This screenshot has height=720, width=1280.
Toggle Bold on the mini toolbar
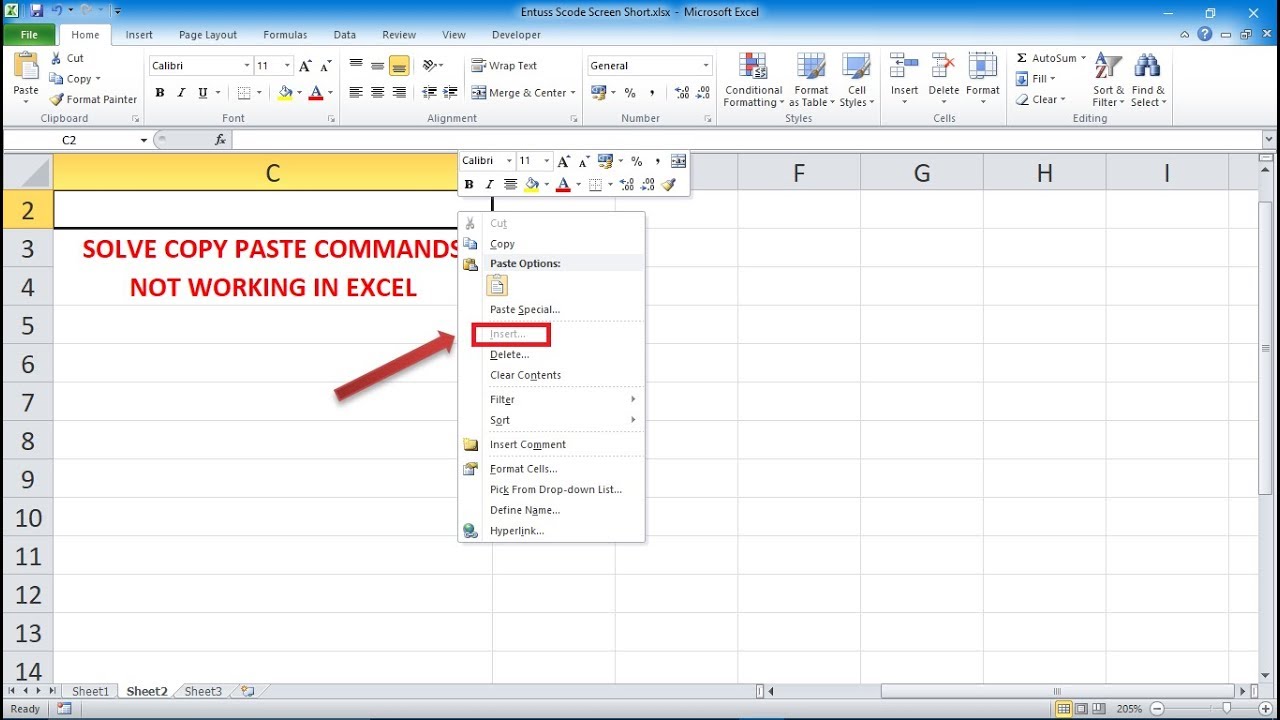tap(469, 184)
